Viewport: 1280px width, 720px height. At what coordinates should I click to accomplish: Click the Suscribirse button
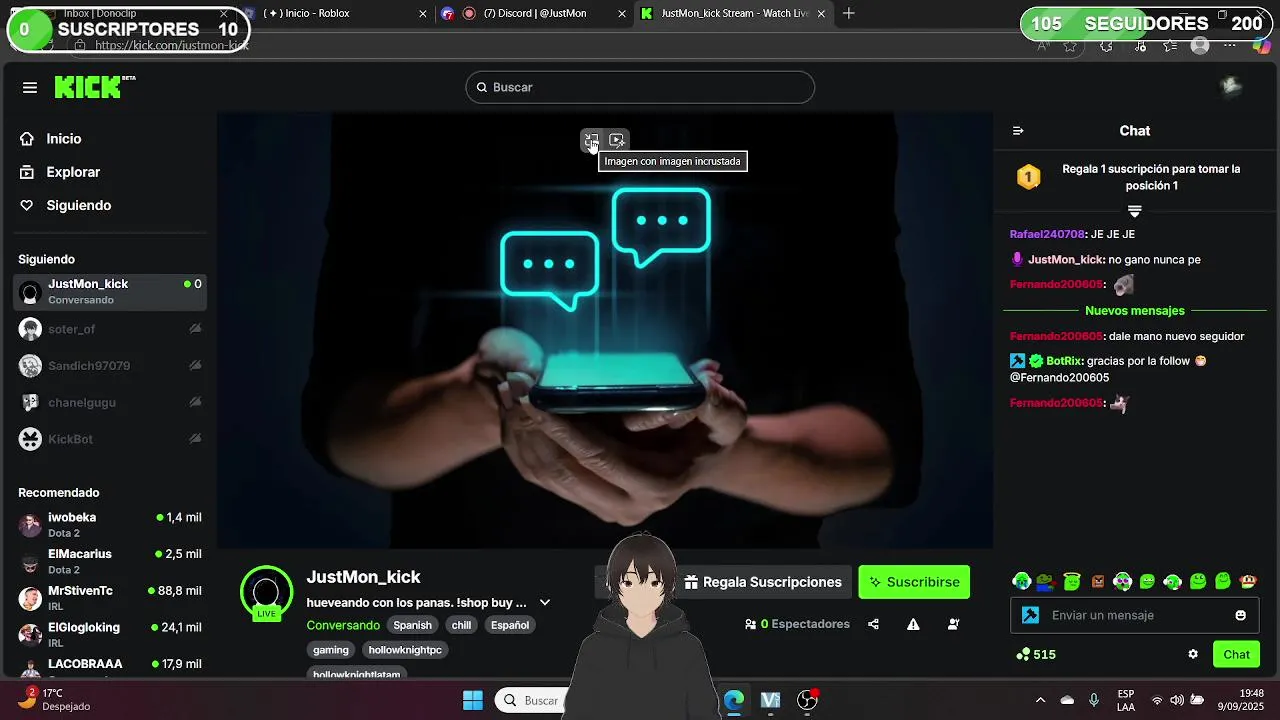[x=914, y=582]
